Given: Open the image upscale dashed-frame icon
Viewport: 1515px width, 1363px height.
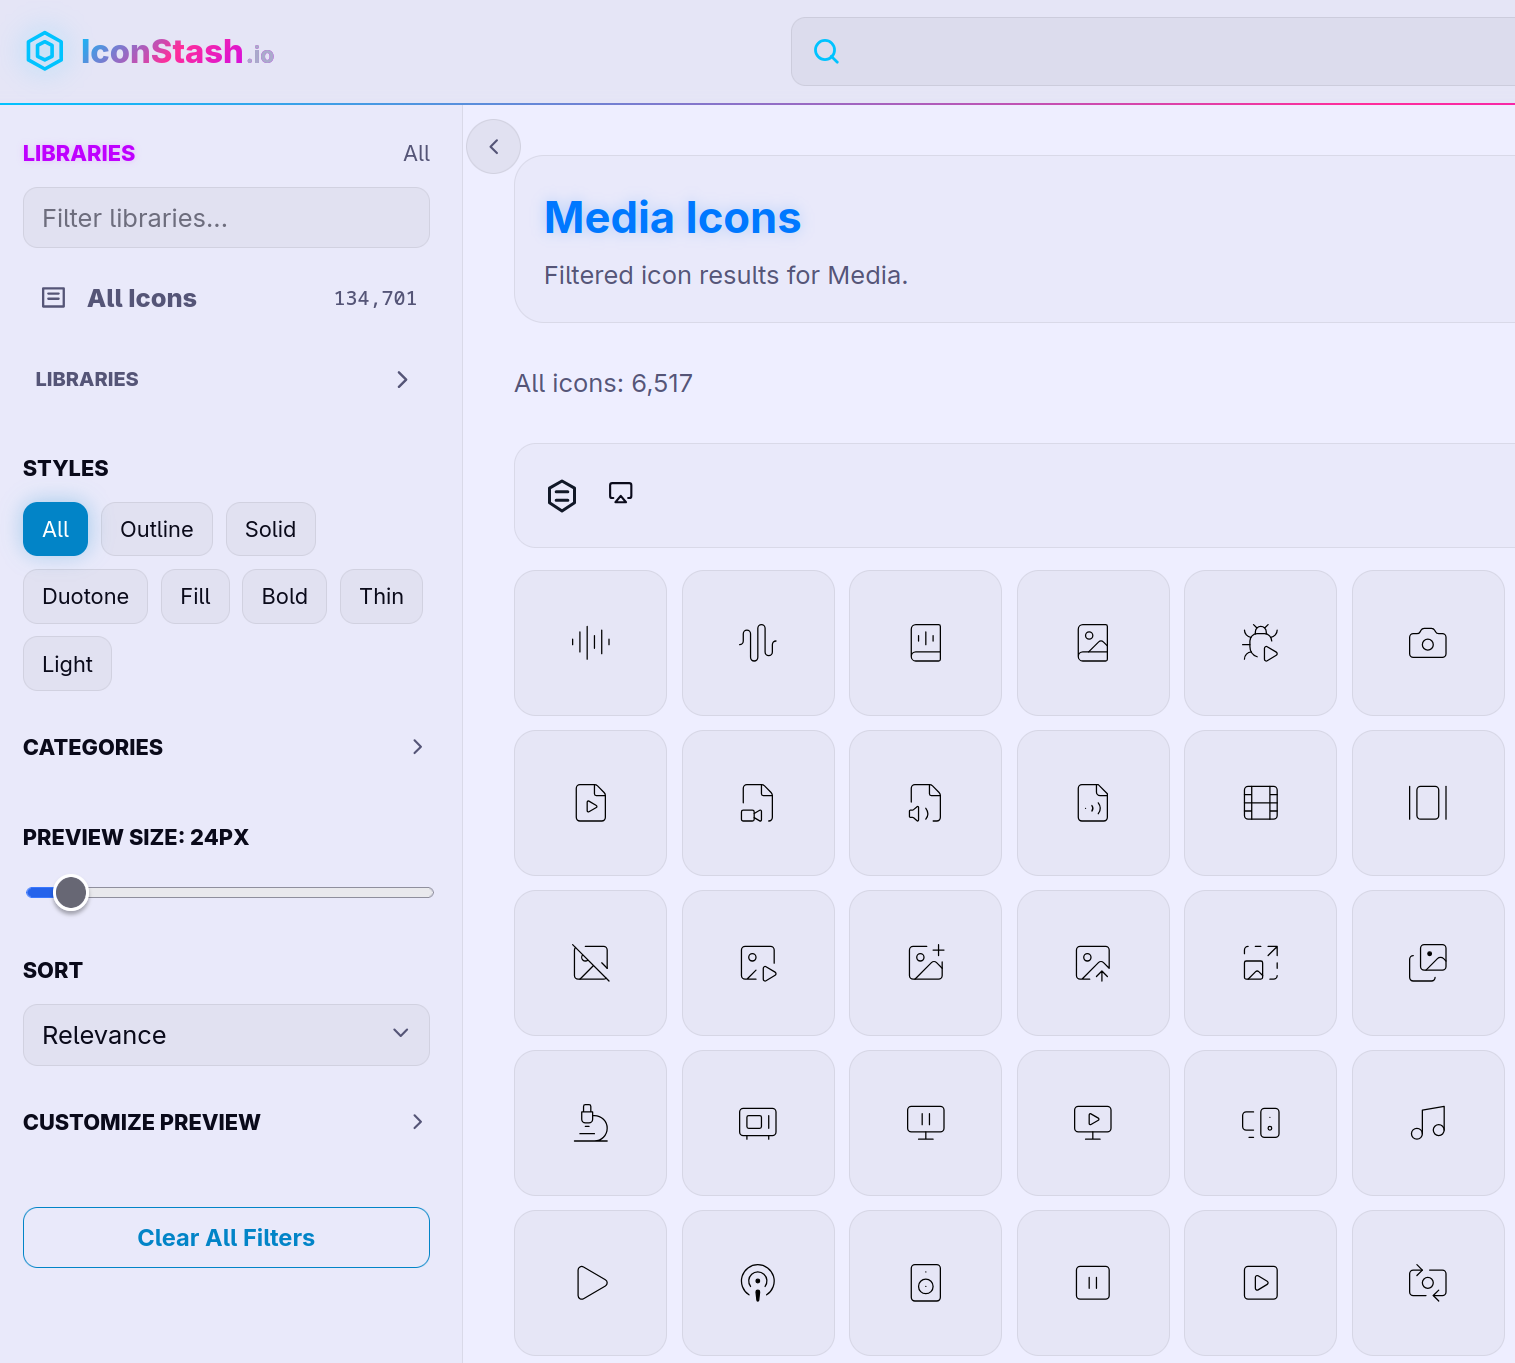Looking at the screenshot, I should pyautogui.click(x=1261, y=963).
